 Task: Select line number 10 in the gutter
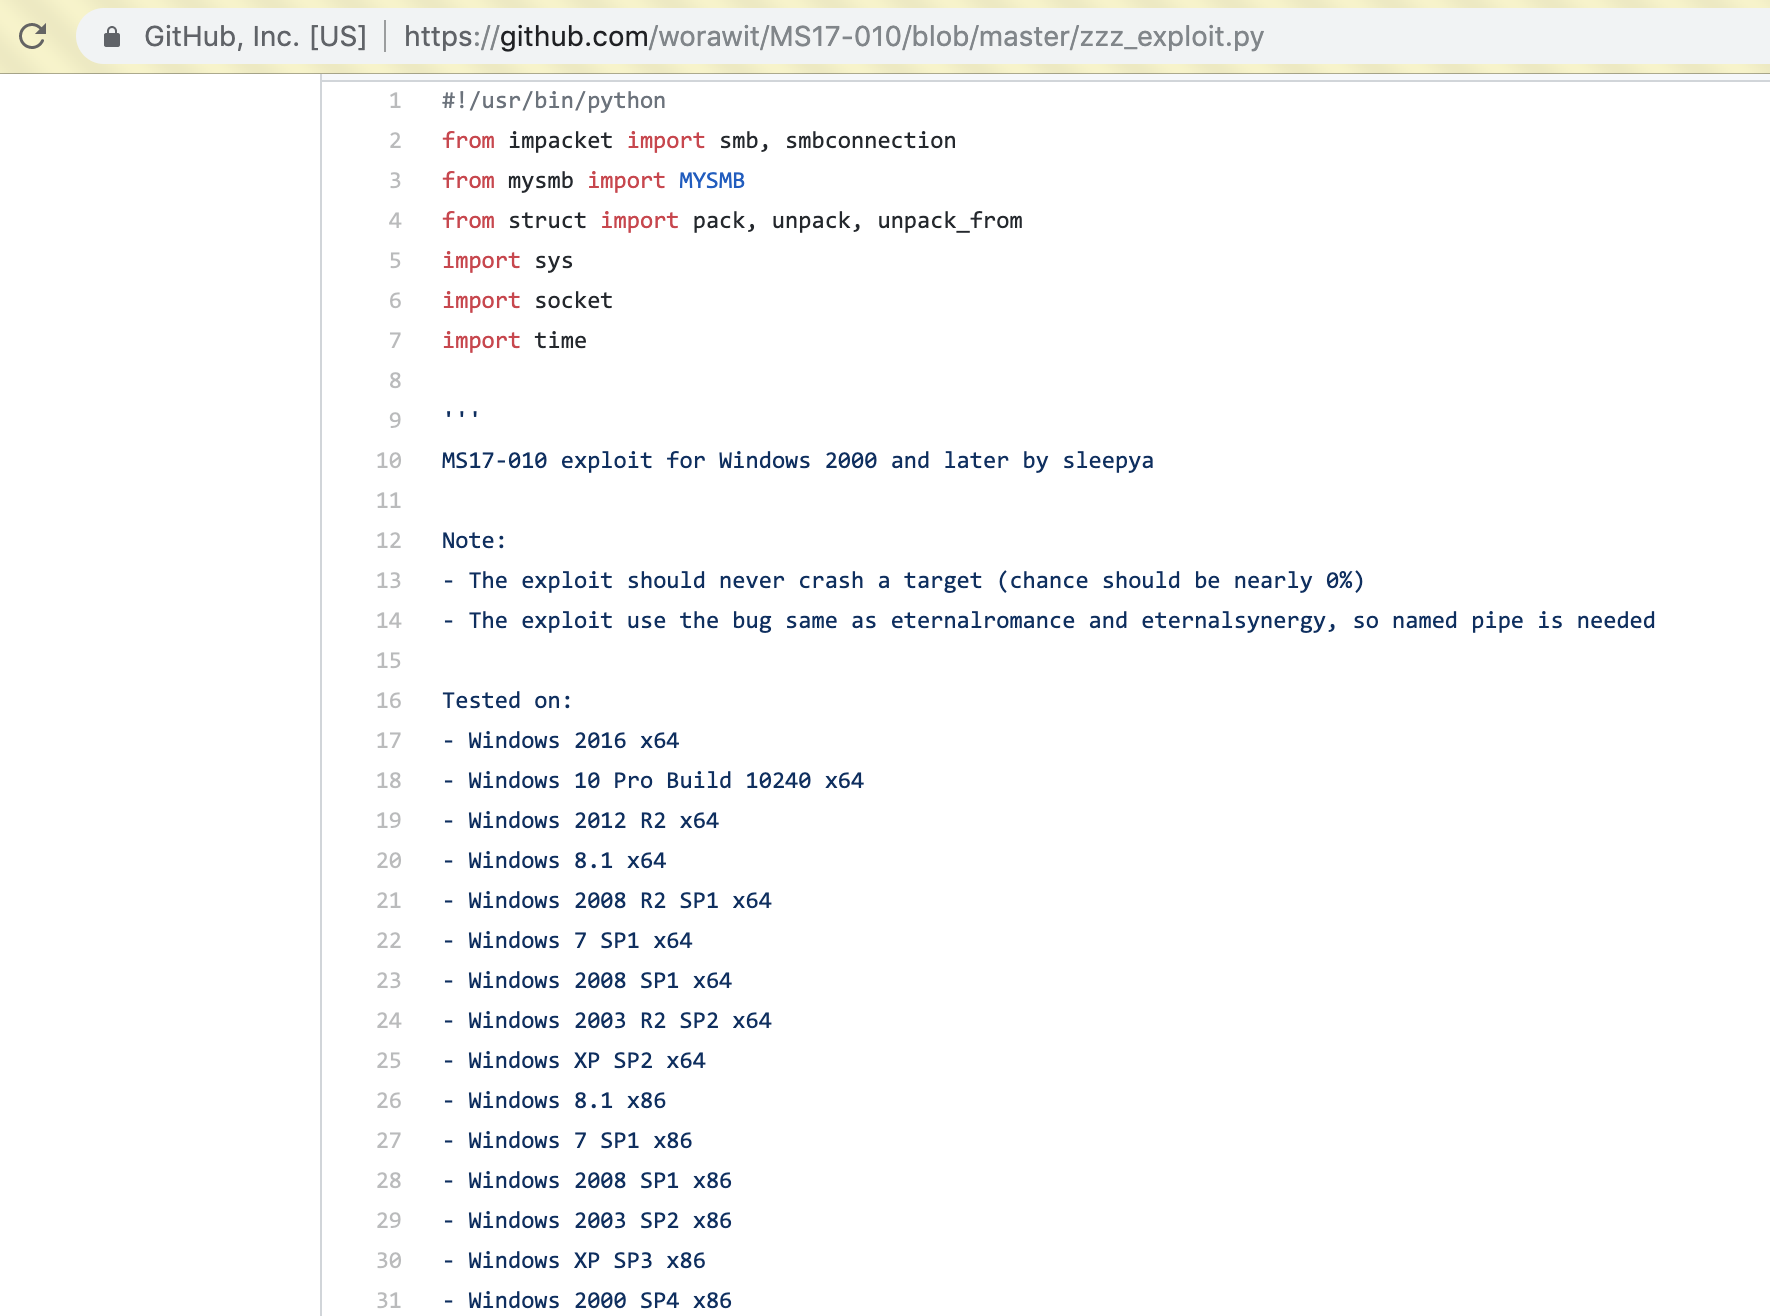click(389, 461)
